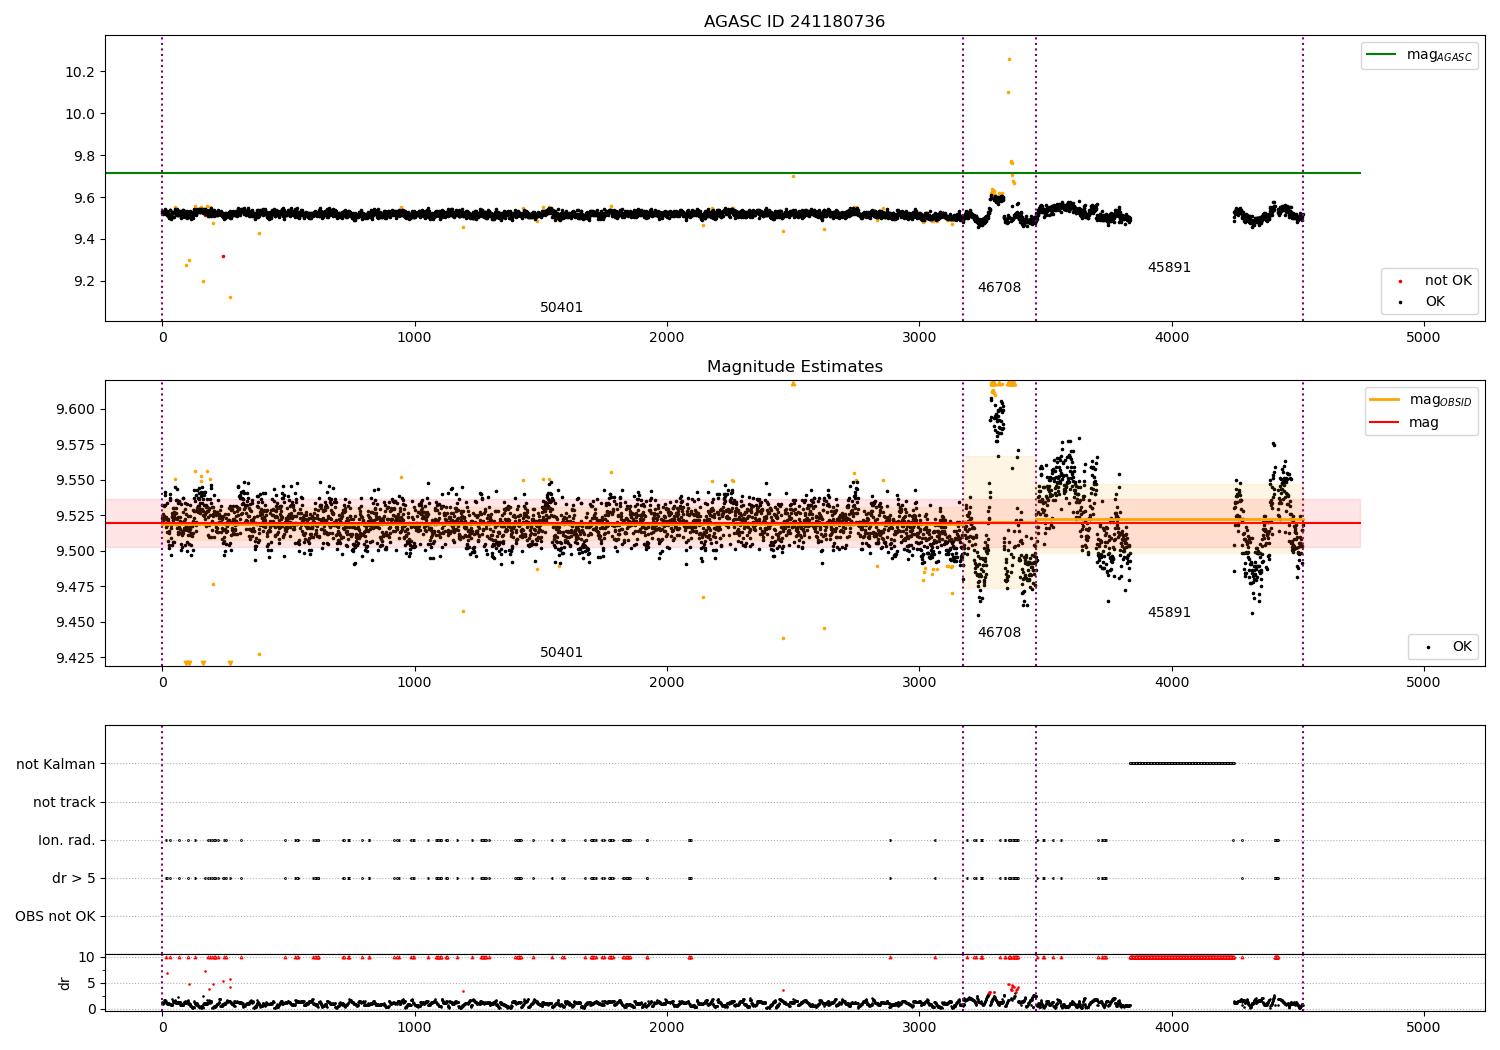
Task: Click the 9.450 y-axis tick label
Action: [76, 622]
